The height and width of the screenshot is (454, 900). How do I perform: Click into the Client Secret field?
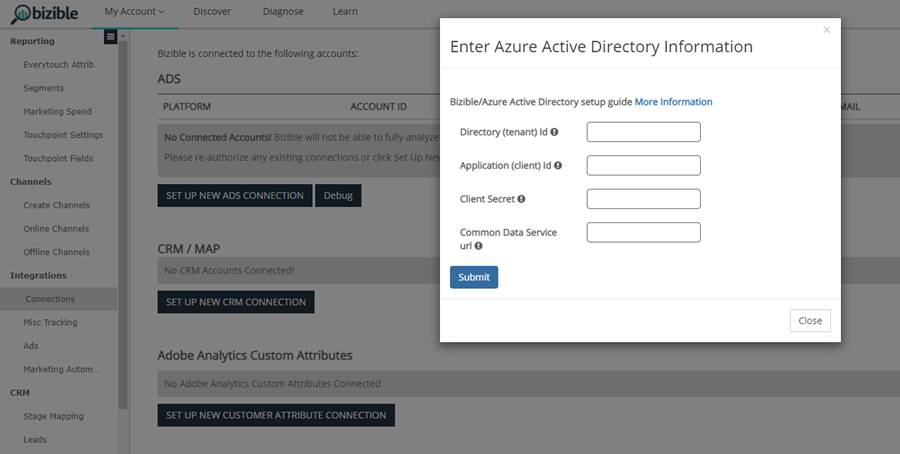643,199
